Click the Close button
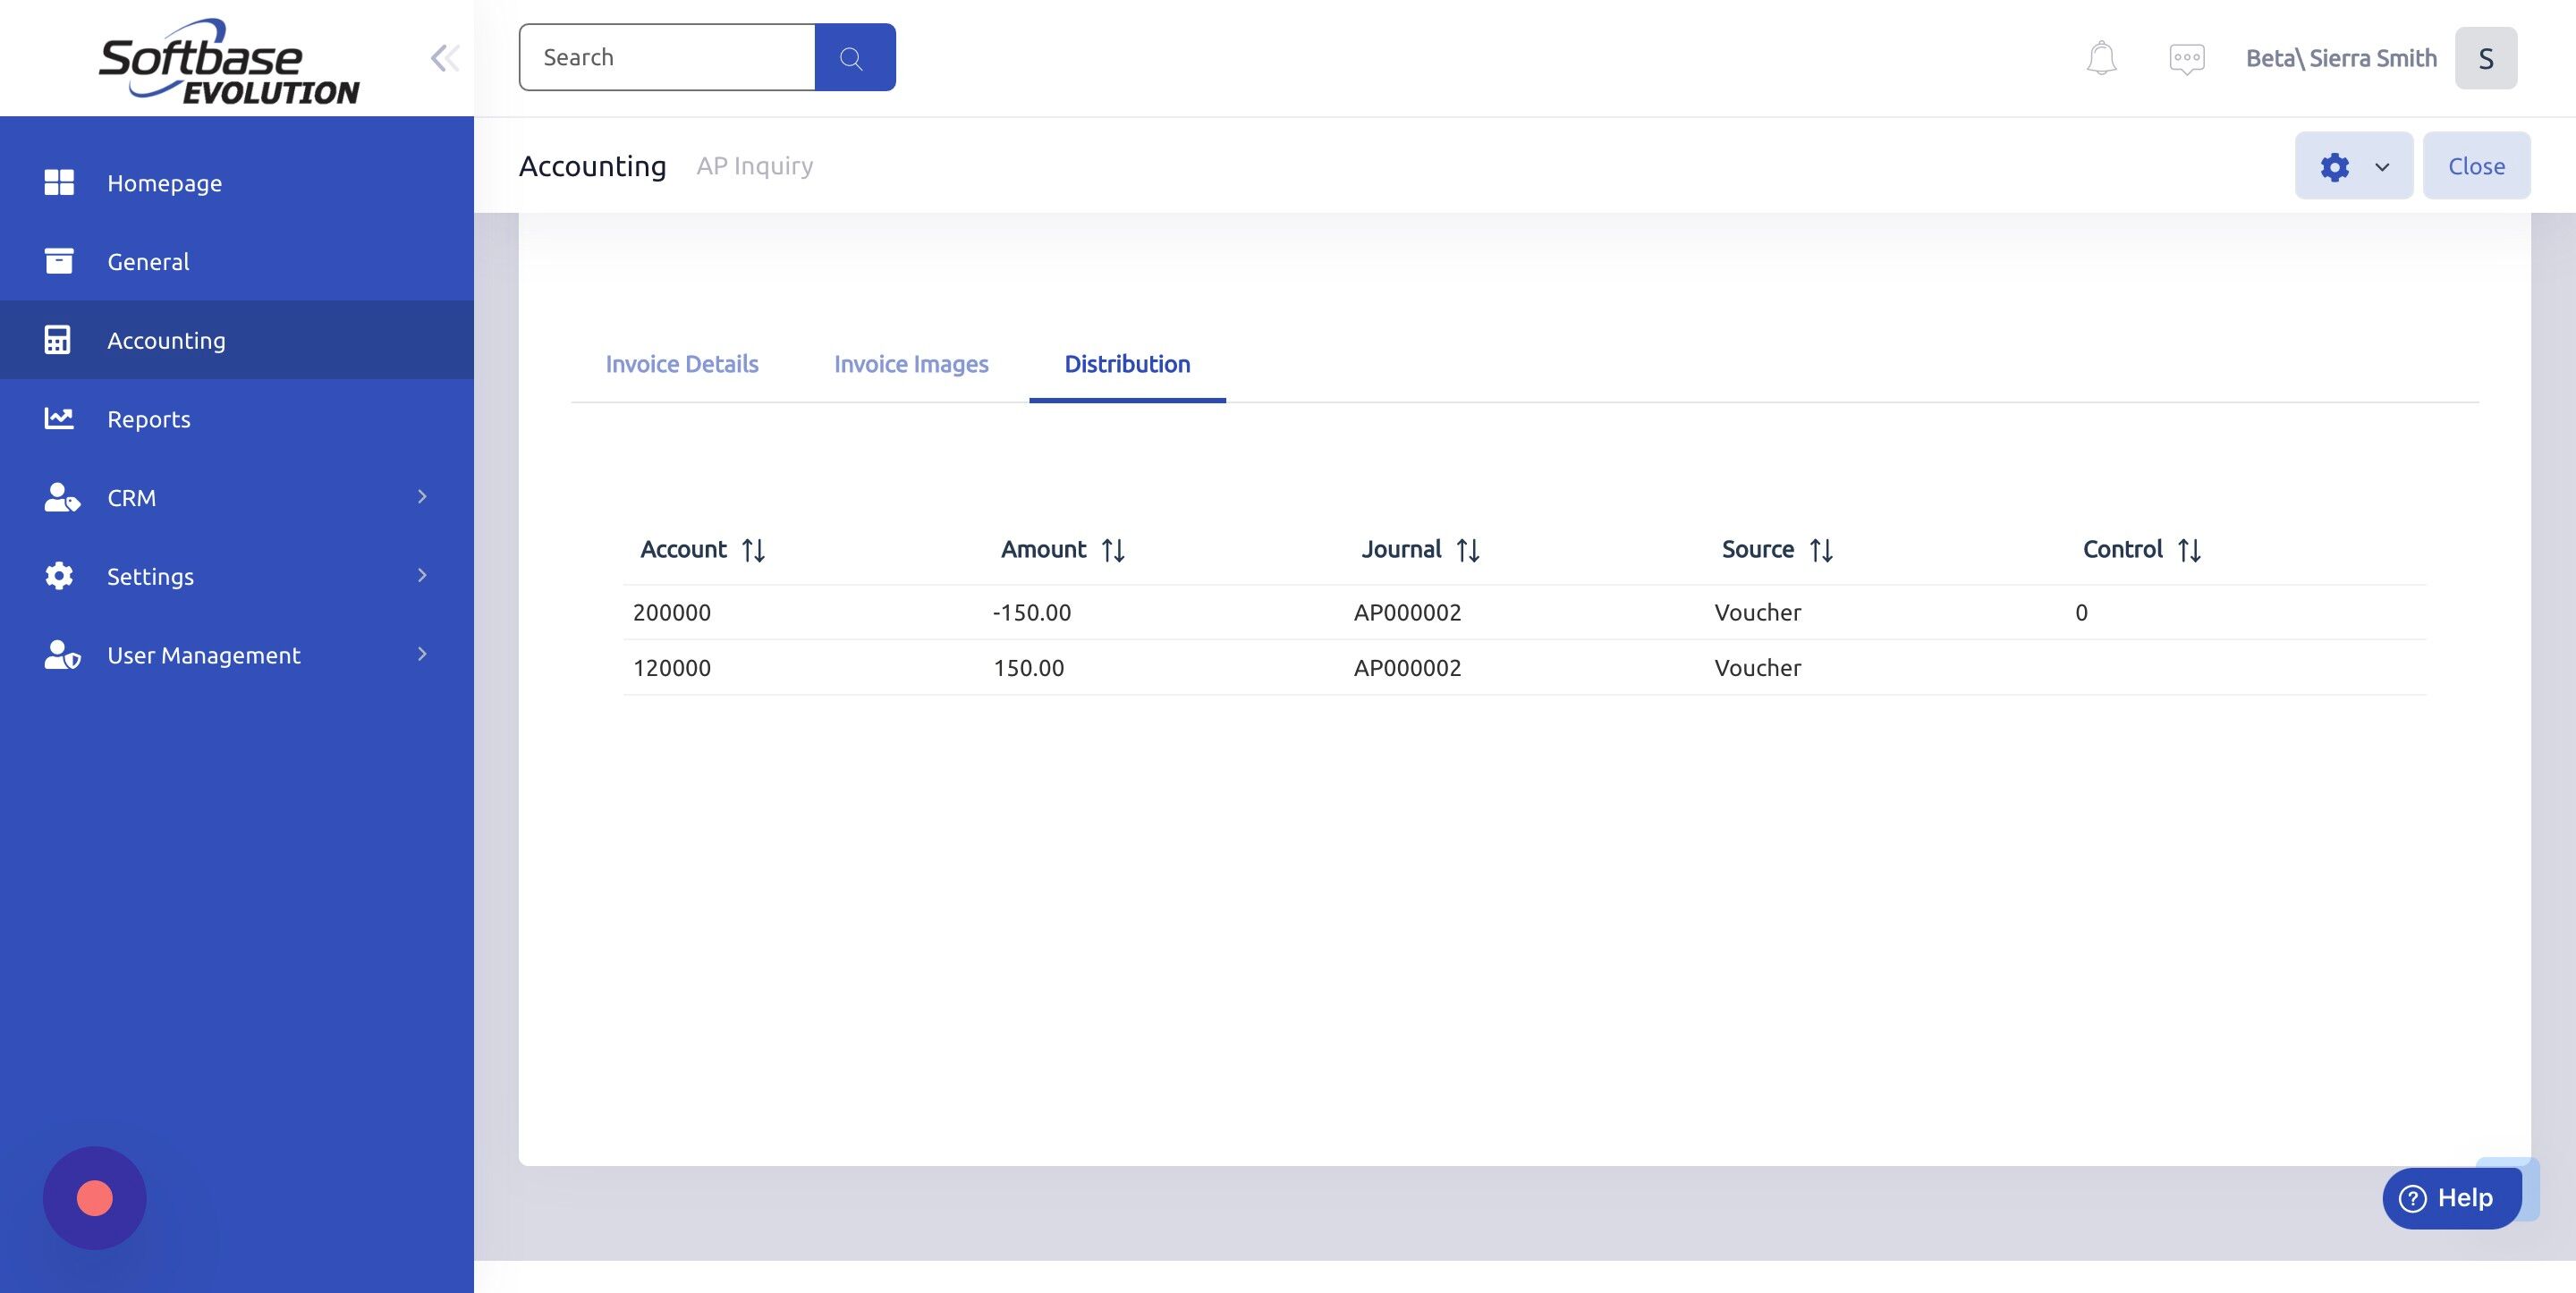 point(2476,165)
